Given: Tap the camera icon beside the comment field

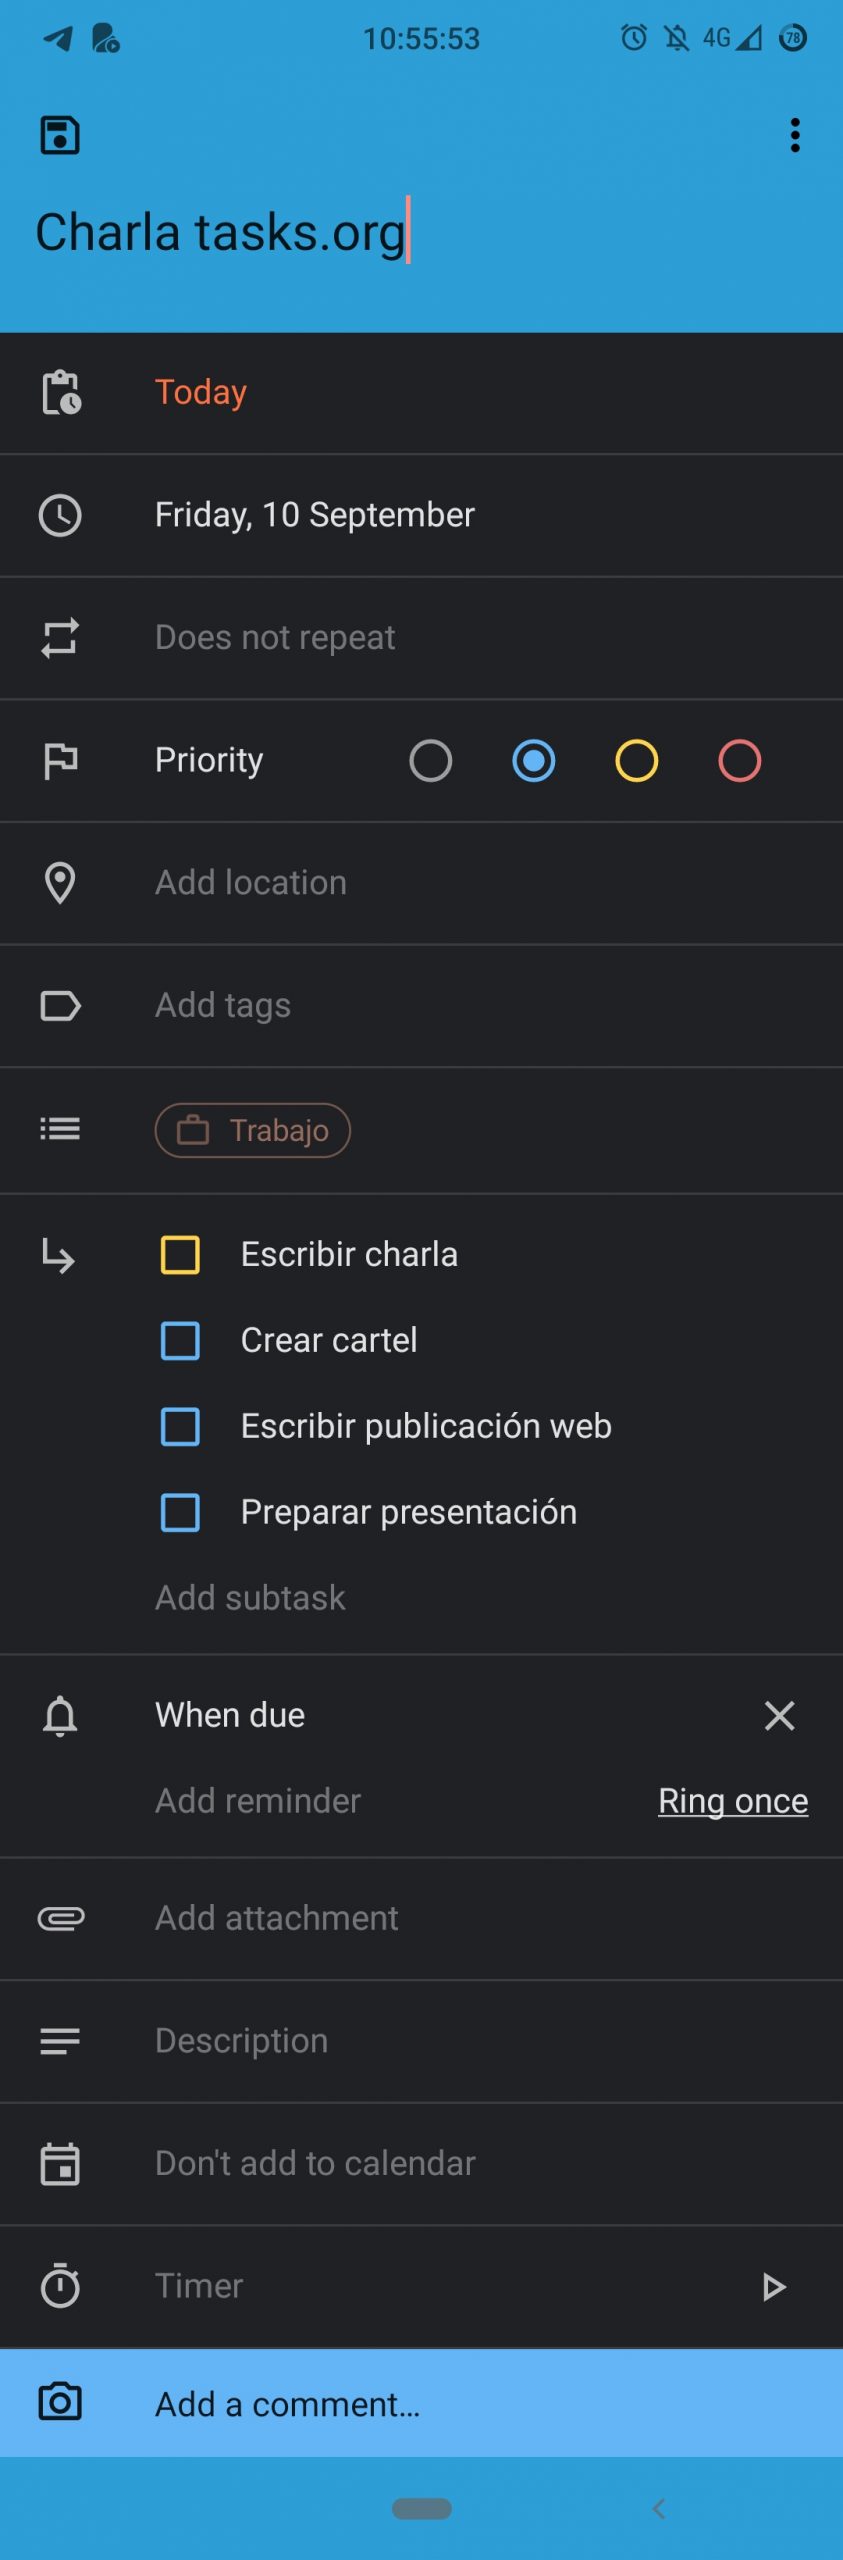Looking at the screenshot, I should 60,2402.
